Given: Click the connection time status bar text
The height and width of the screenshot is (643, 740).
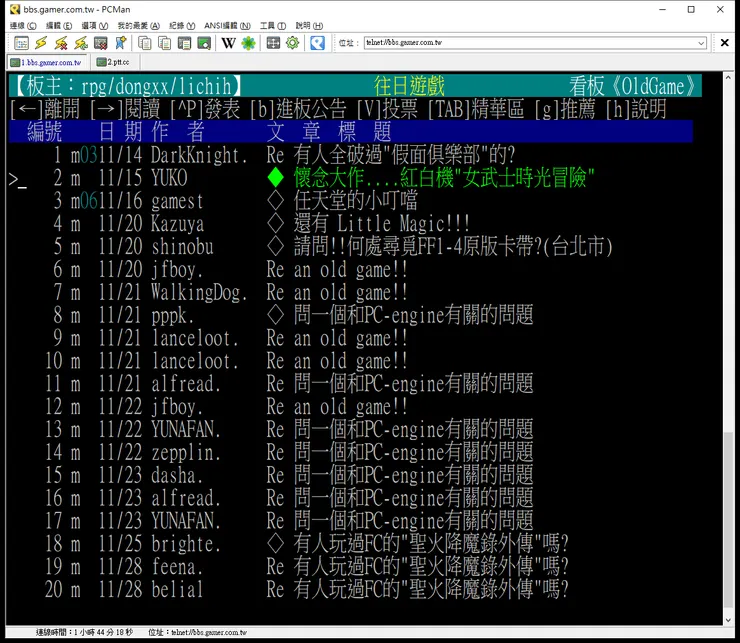Looking at the screenshot, I should [x=84, y=632].
